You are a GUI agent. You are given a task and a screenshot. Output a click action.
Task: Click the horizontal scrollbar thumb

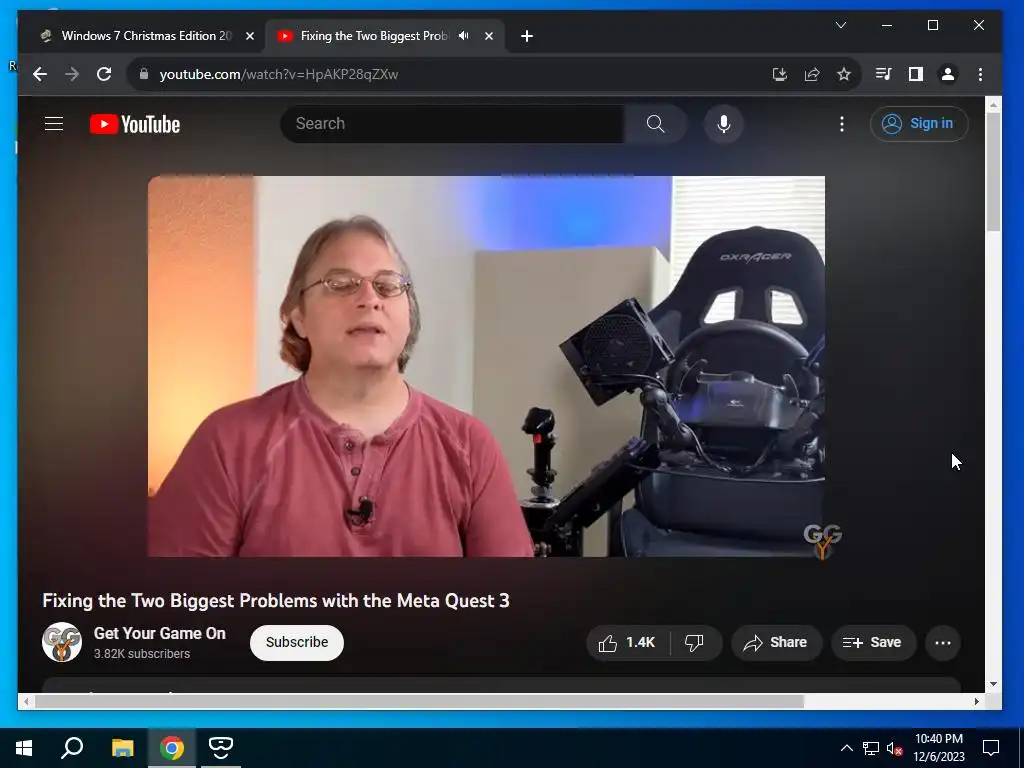pyautogui.click(x=419, y=701)
